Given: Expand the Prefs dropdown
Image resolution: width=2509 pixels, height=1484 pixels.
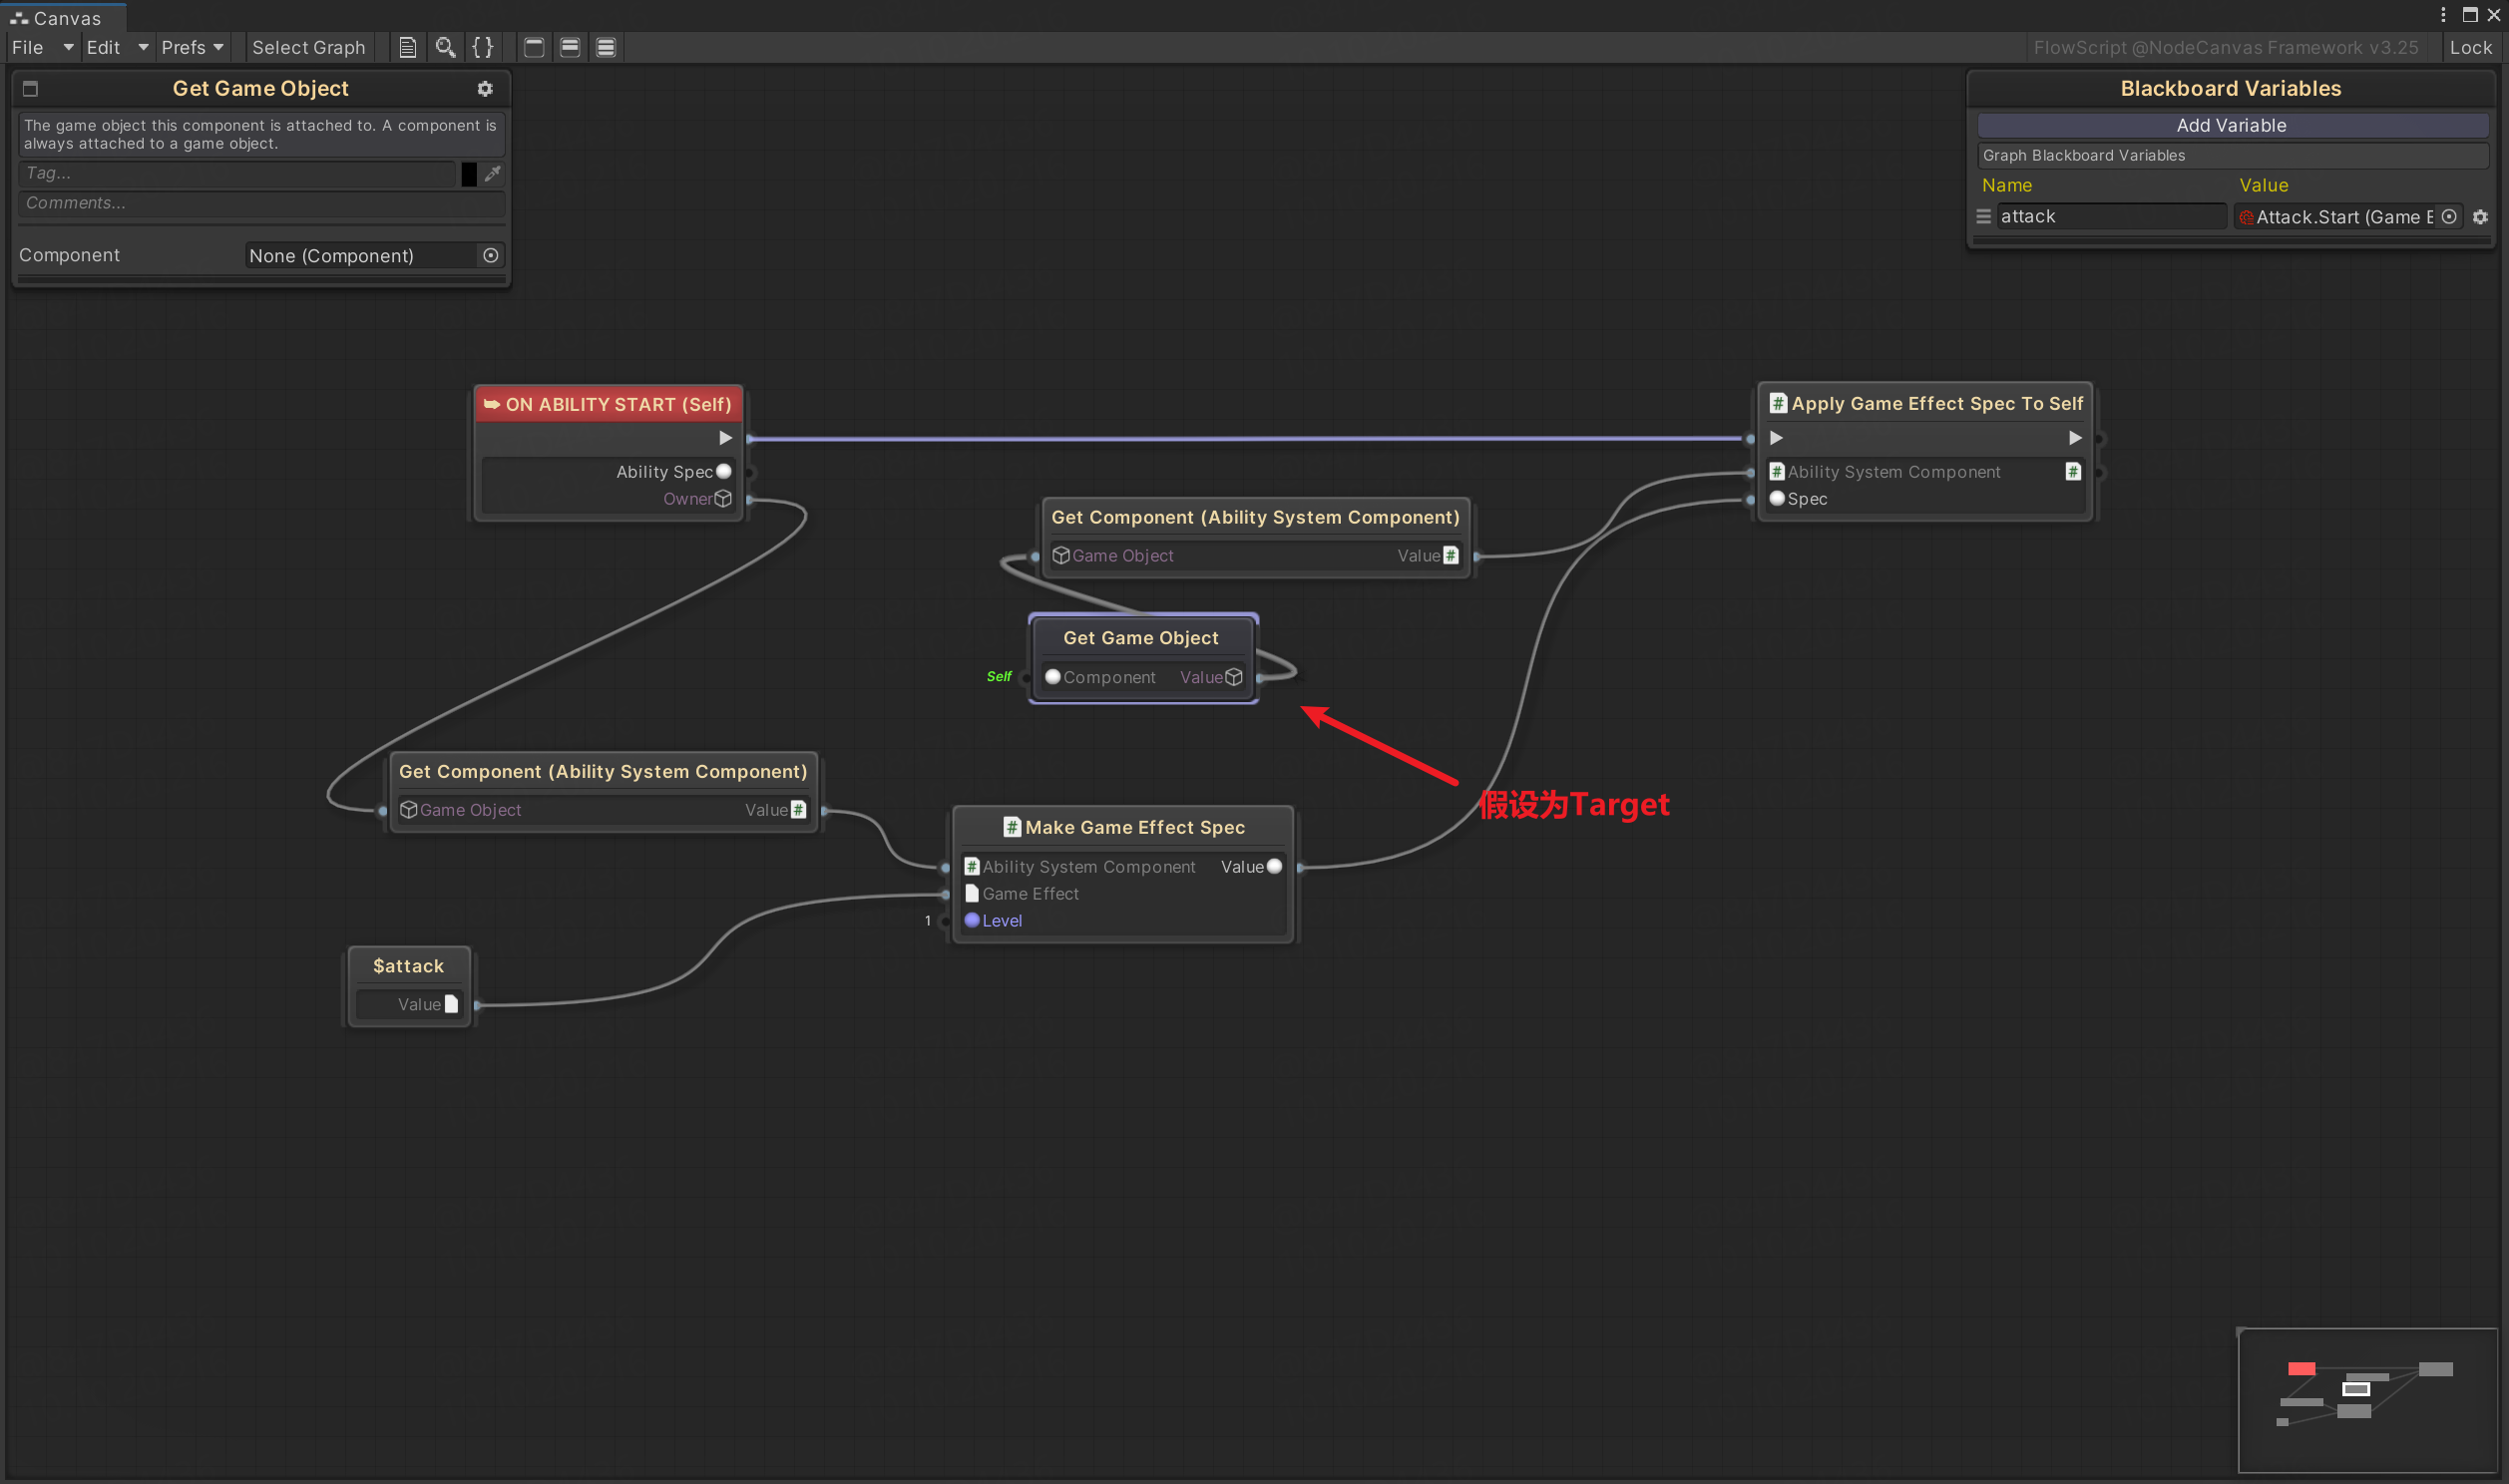Looking at the screenshot, I should coord(192,47).
